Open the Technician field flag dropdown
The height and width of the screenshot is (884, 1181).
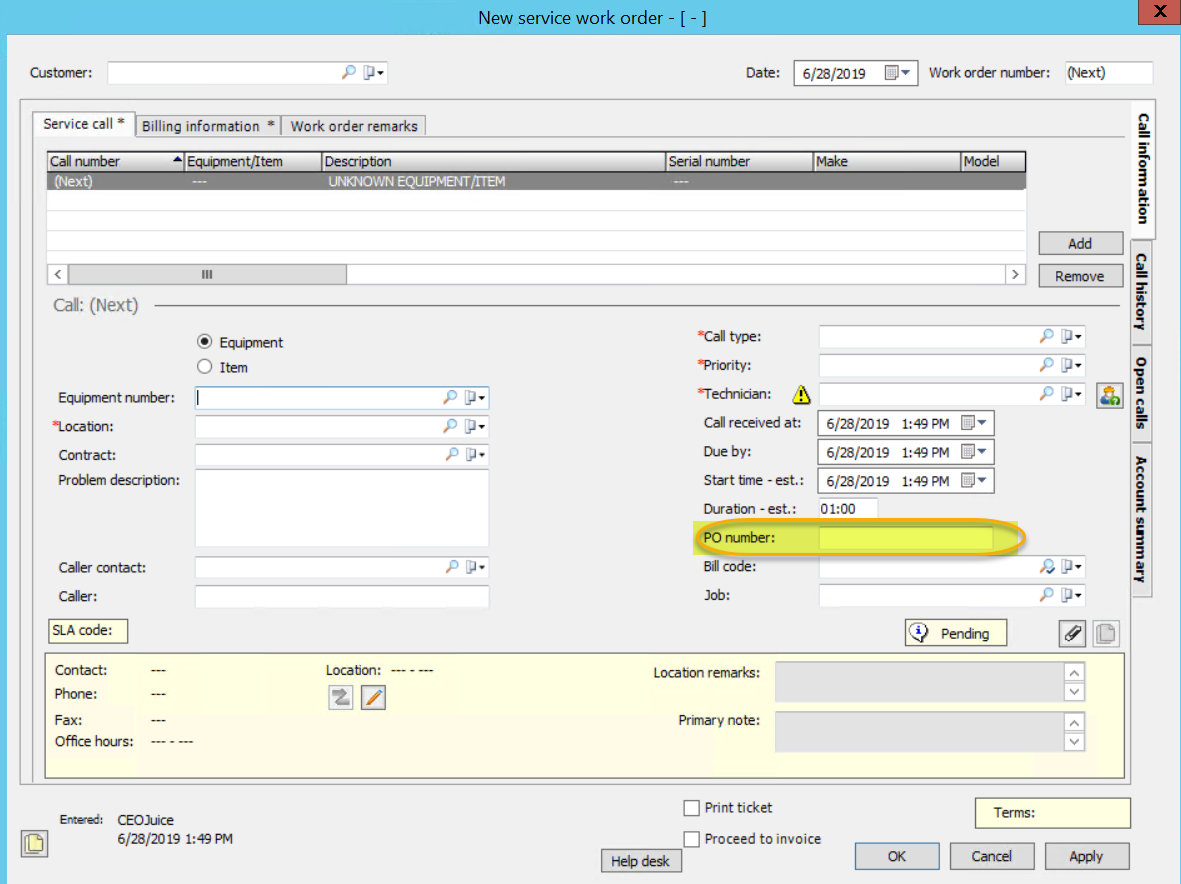[x=1071, y=394]
